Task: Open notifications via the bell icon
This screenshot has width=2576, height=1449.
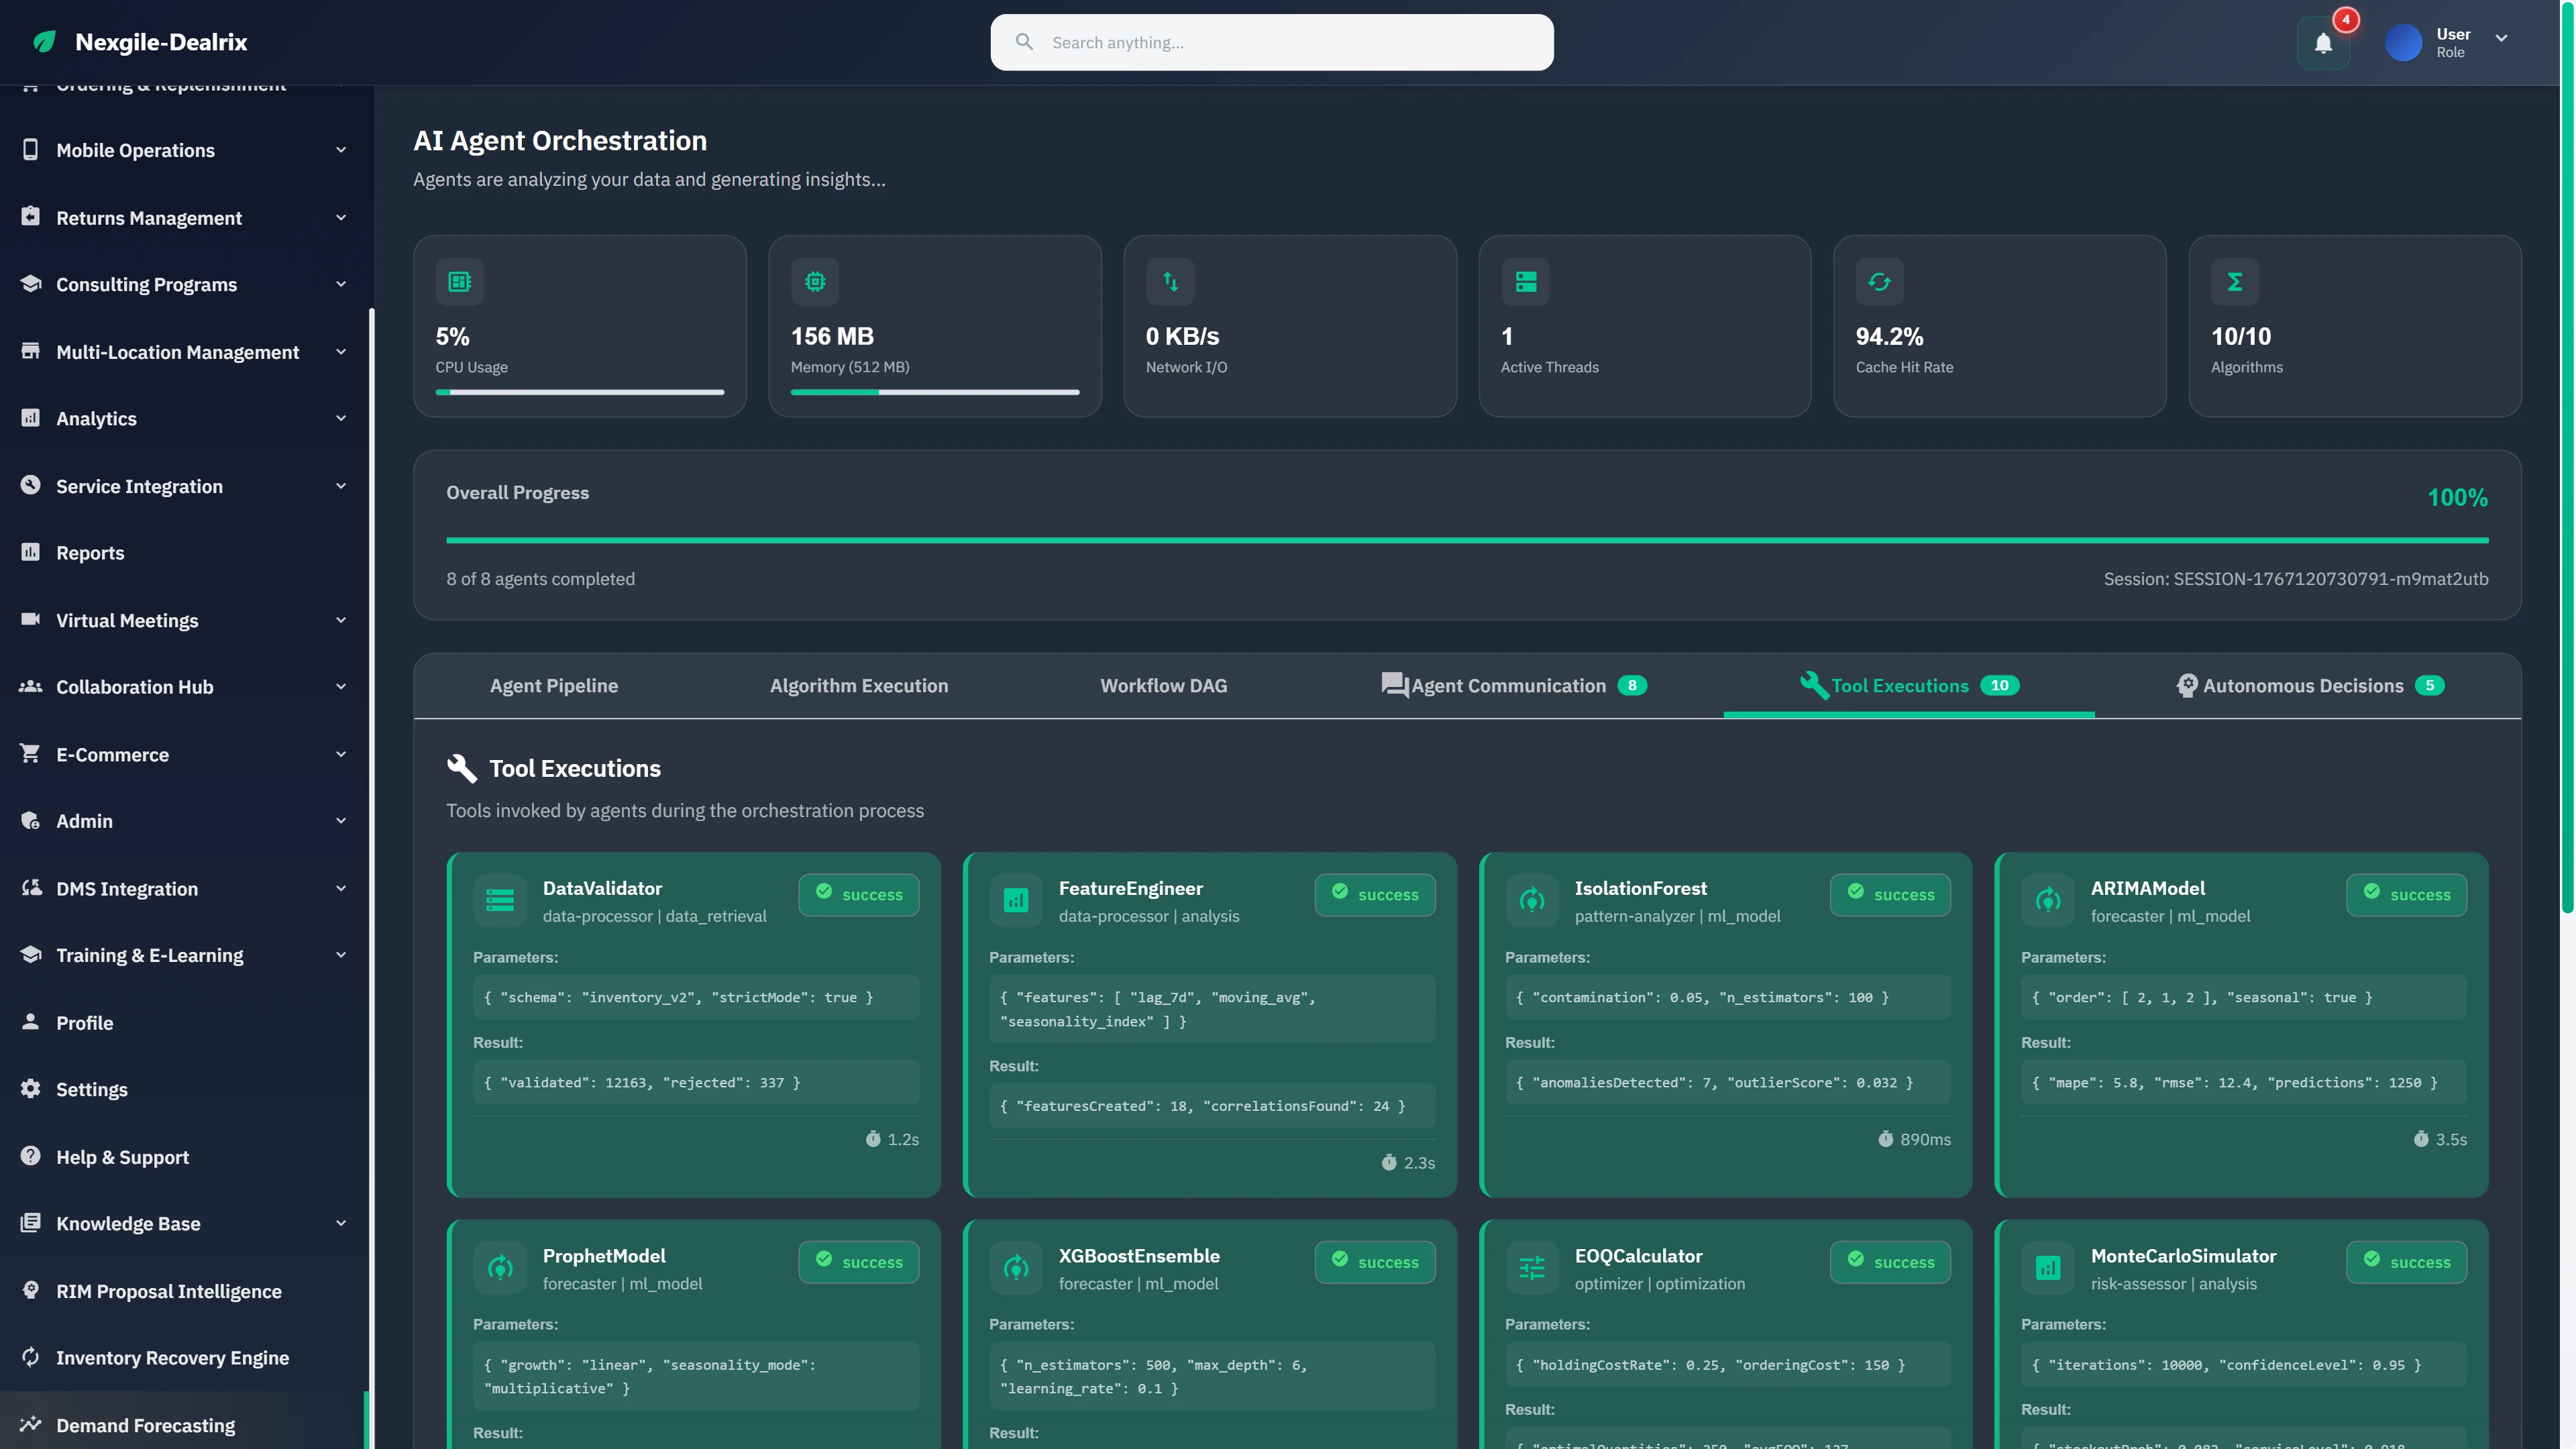Action: click(2323, 42)
